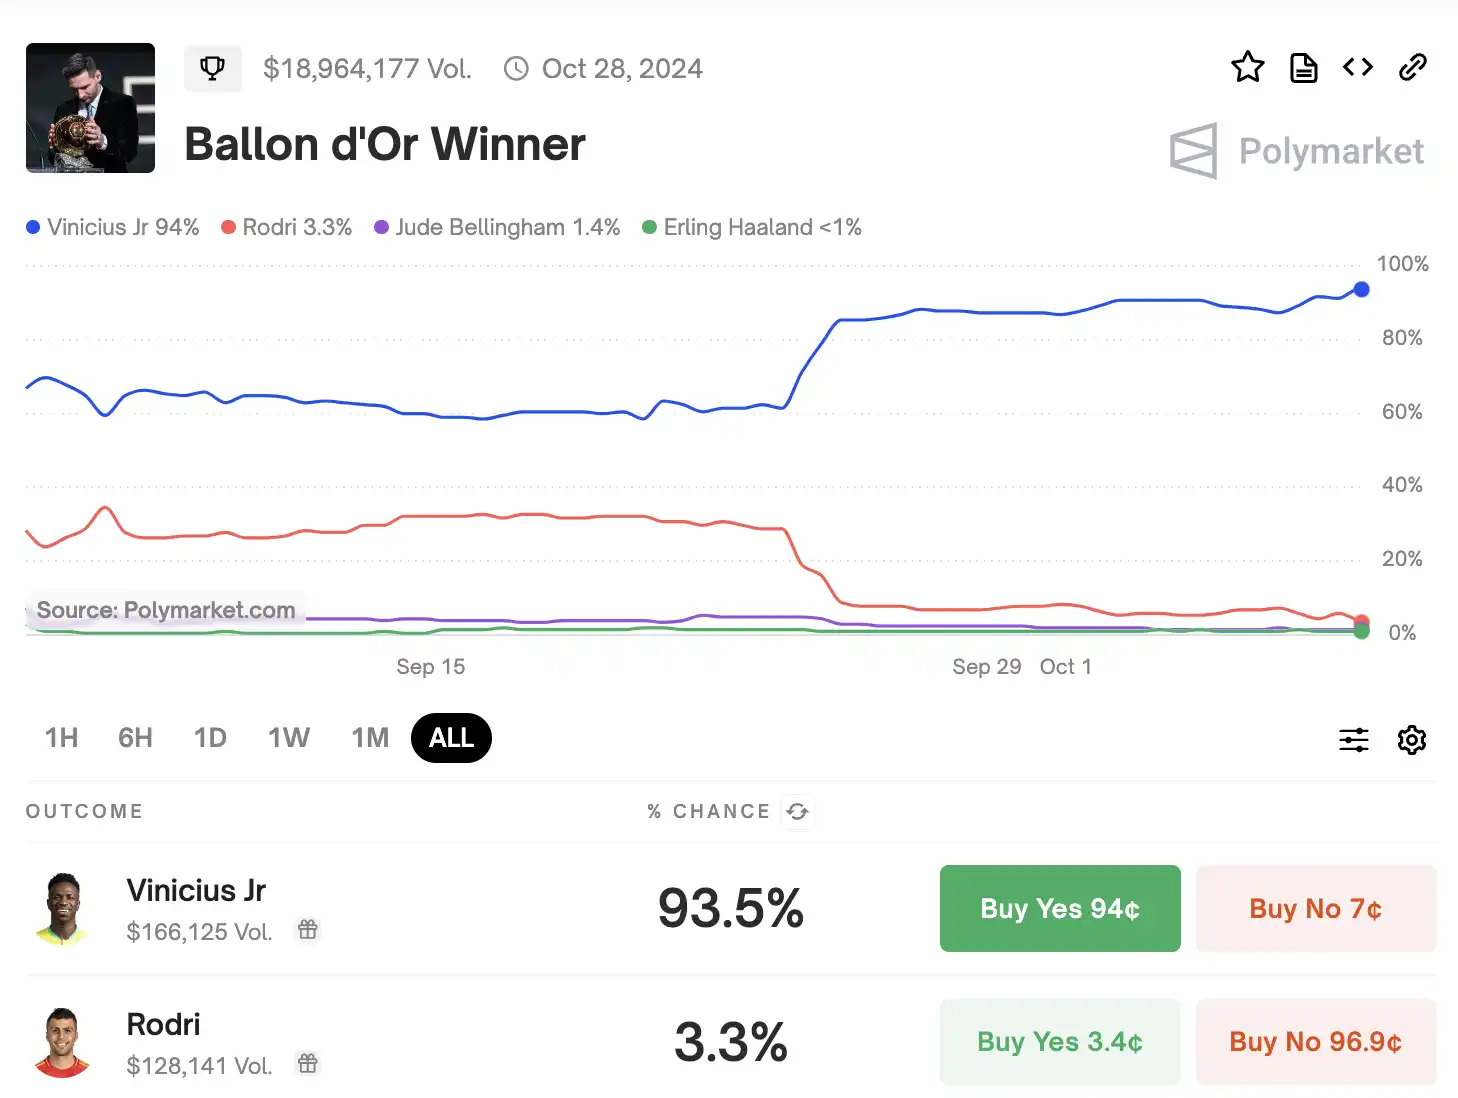The width and height of the screenshot is (1458, 1098).
Task: Click the trophy category icon
Action: coord(212,69)
